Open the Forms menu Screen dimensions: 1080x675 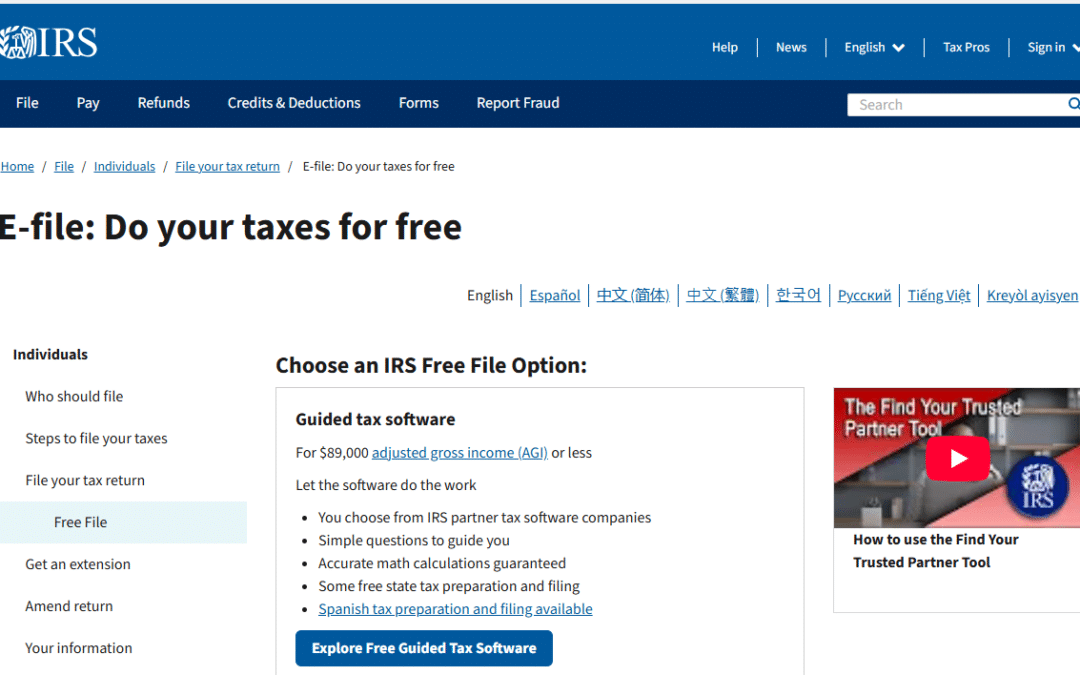pyautogui.click(x=418, y=103)
